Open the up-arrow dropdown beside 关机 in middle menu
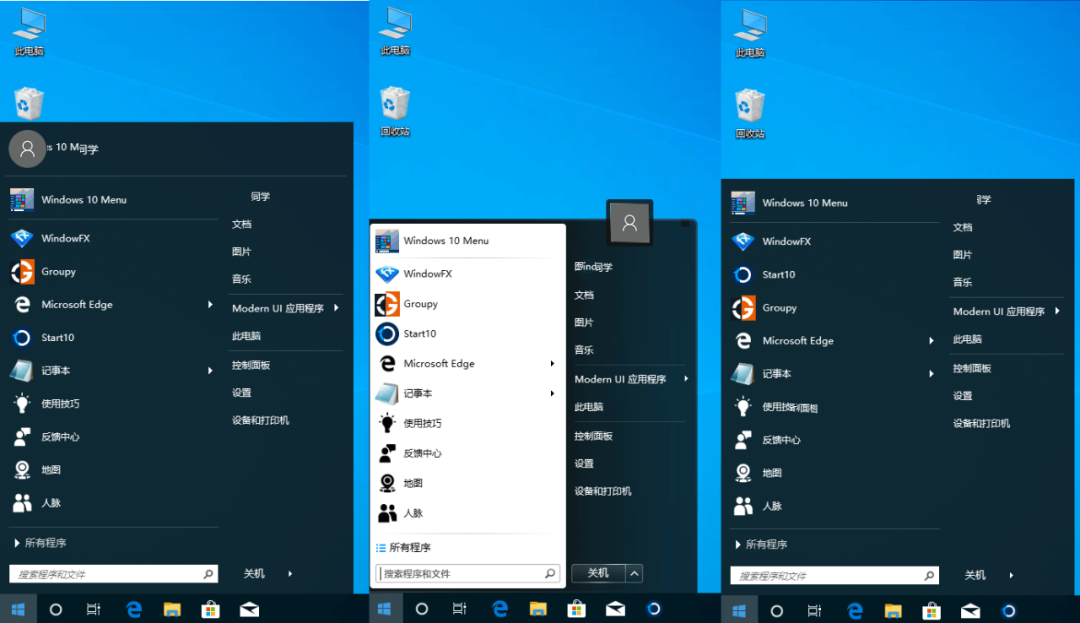 click(634, 573)
